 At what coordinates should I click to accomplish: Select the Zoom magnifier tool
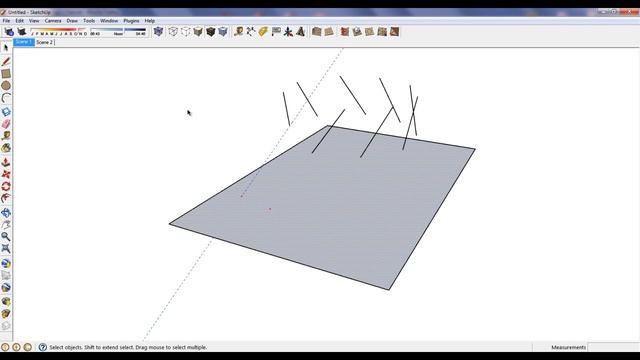click(6, 237)
